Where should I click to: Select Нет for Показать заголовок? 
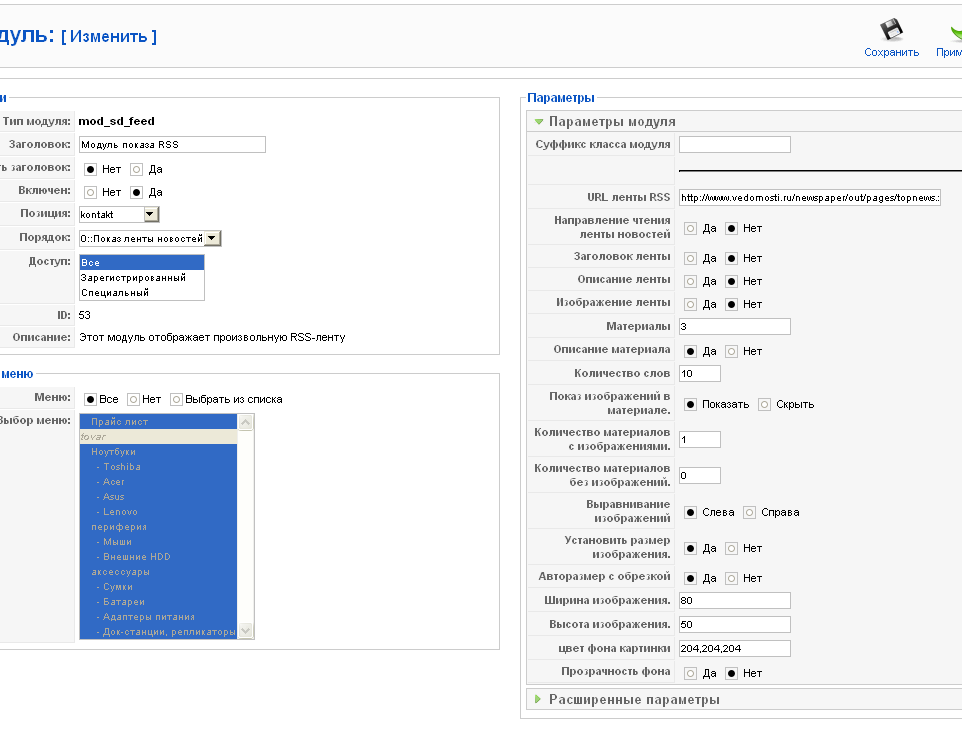click(90, 169)
